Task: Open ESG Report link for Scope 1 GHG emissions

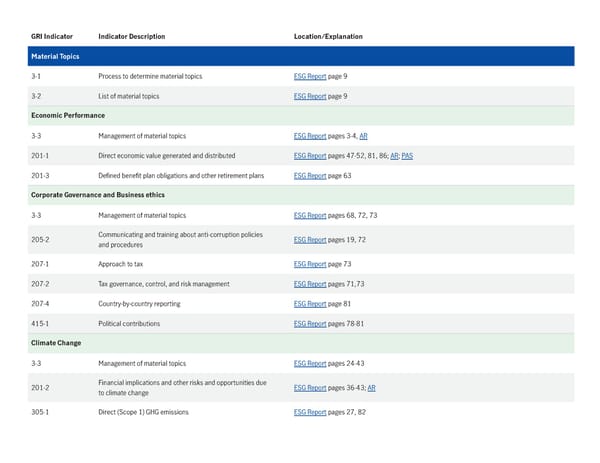Action: tap(310, 412)
